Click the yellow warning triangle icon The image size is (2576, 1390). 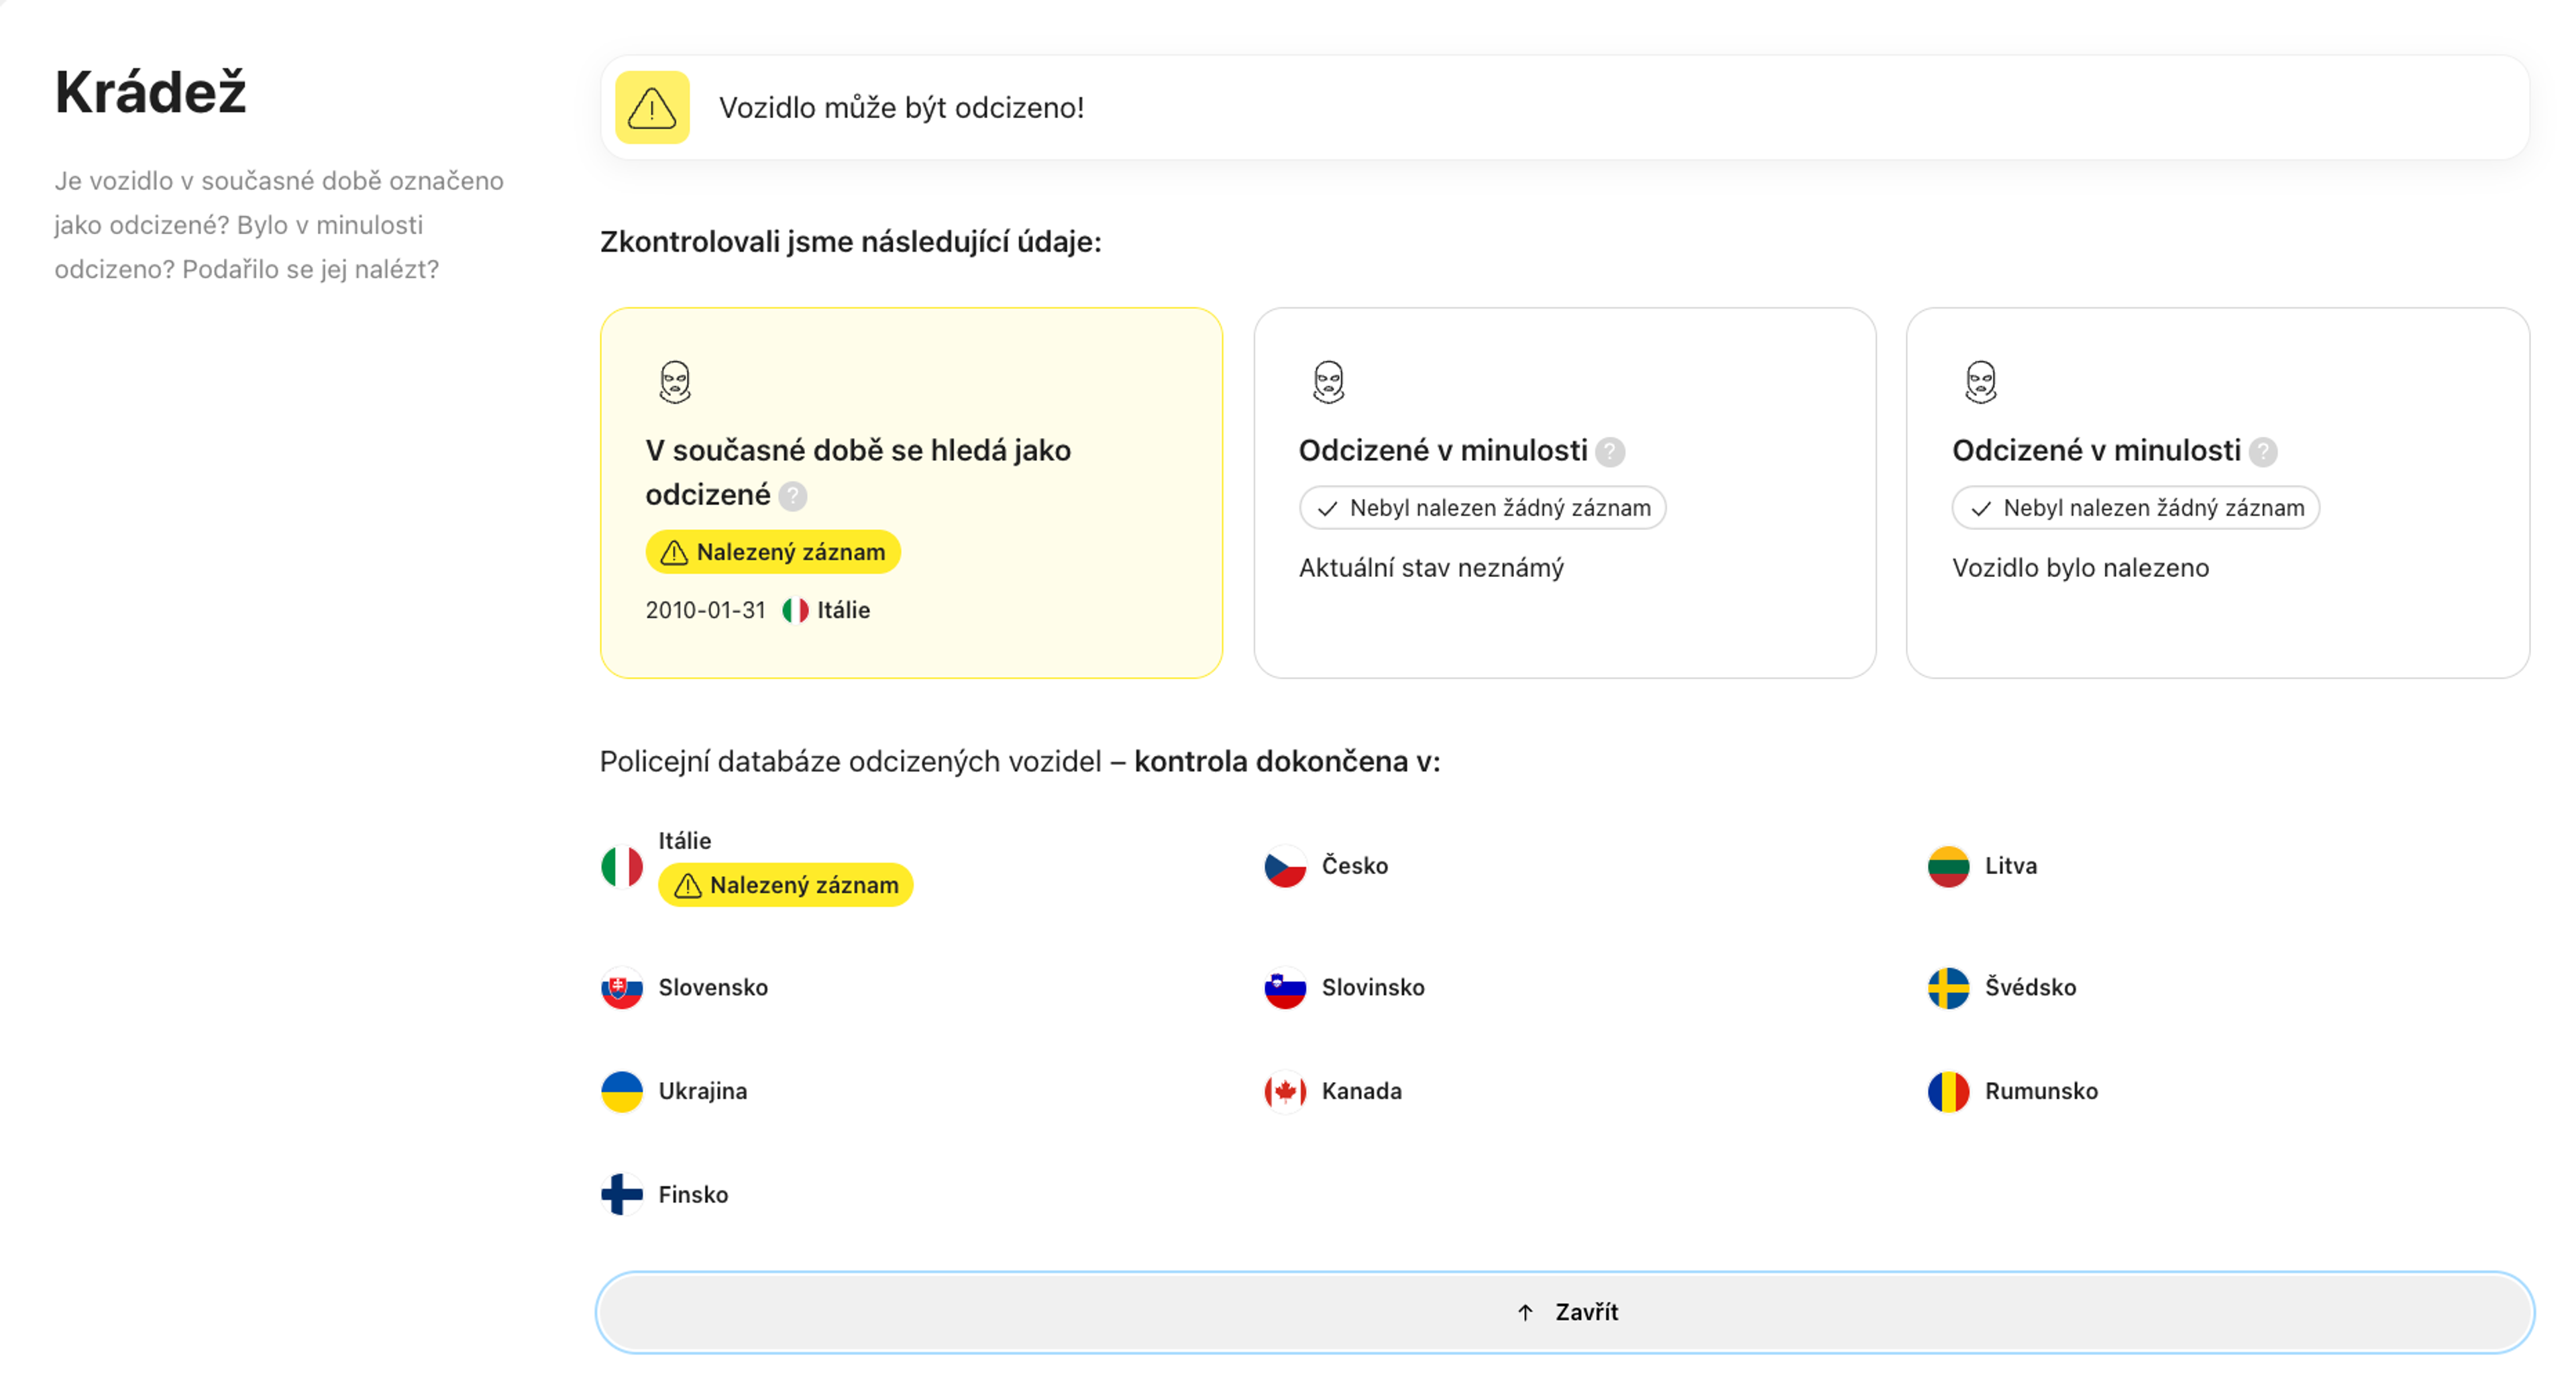click(x=652, y=108)
